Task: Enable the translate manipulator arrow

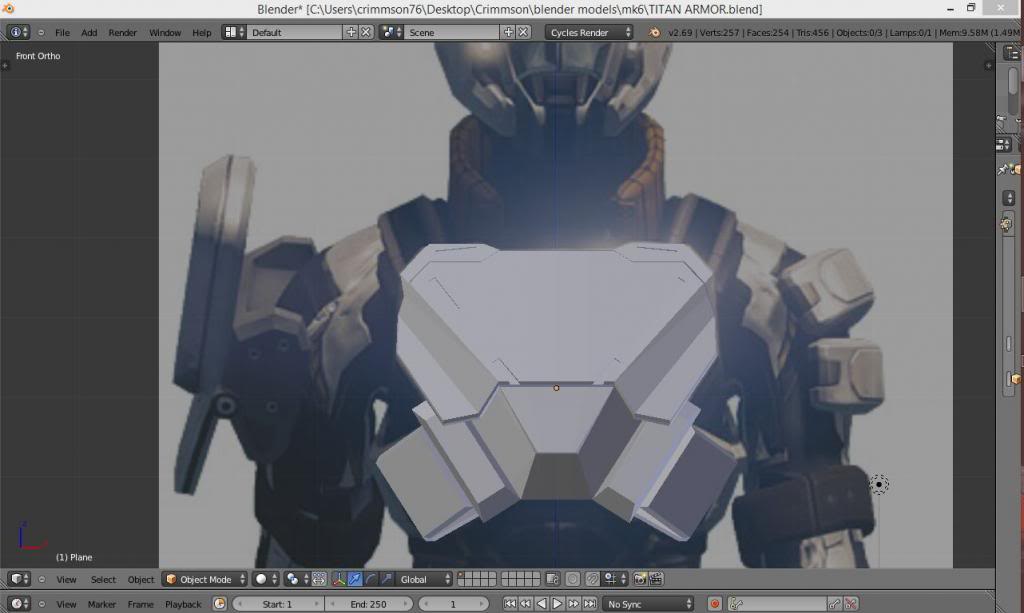Action: [x=355, y=579]
